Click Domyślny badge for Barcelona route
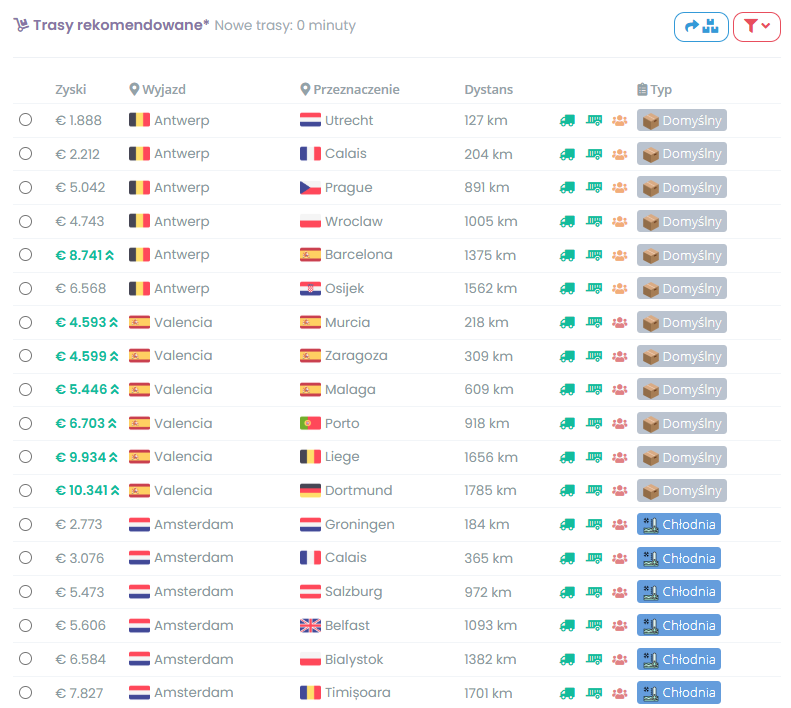791x708 pixels. point(682,255)
